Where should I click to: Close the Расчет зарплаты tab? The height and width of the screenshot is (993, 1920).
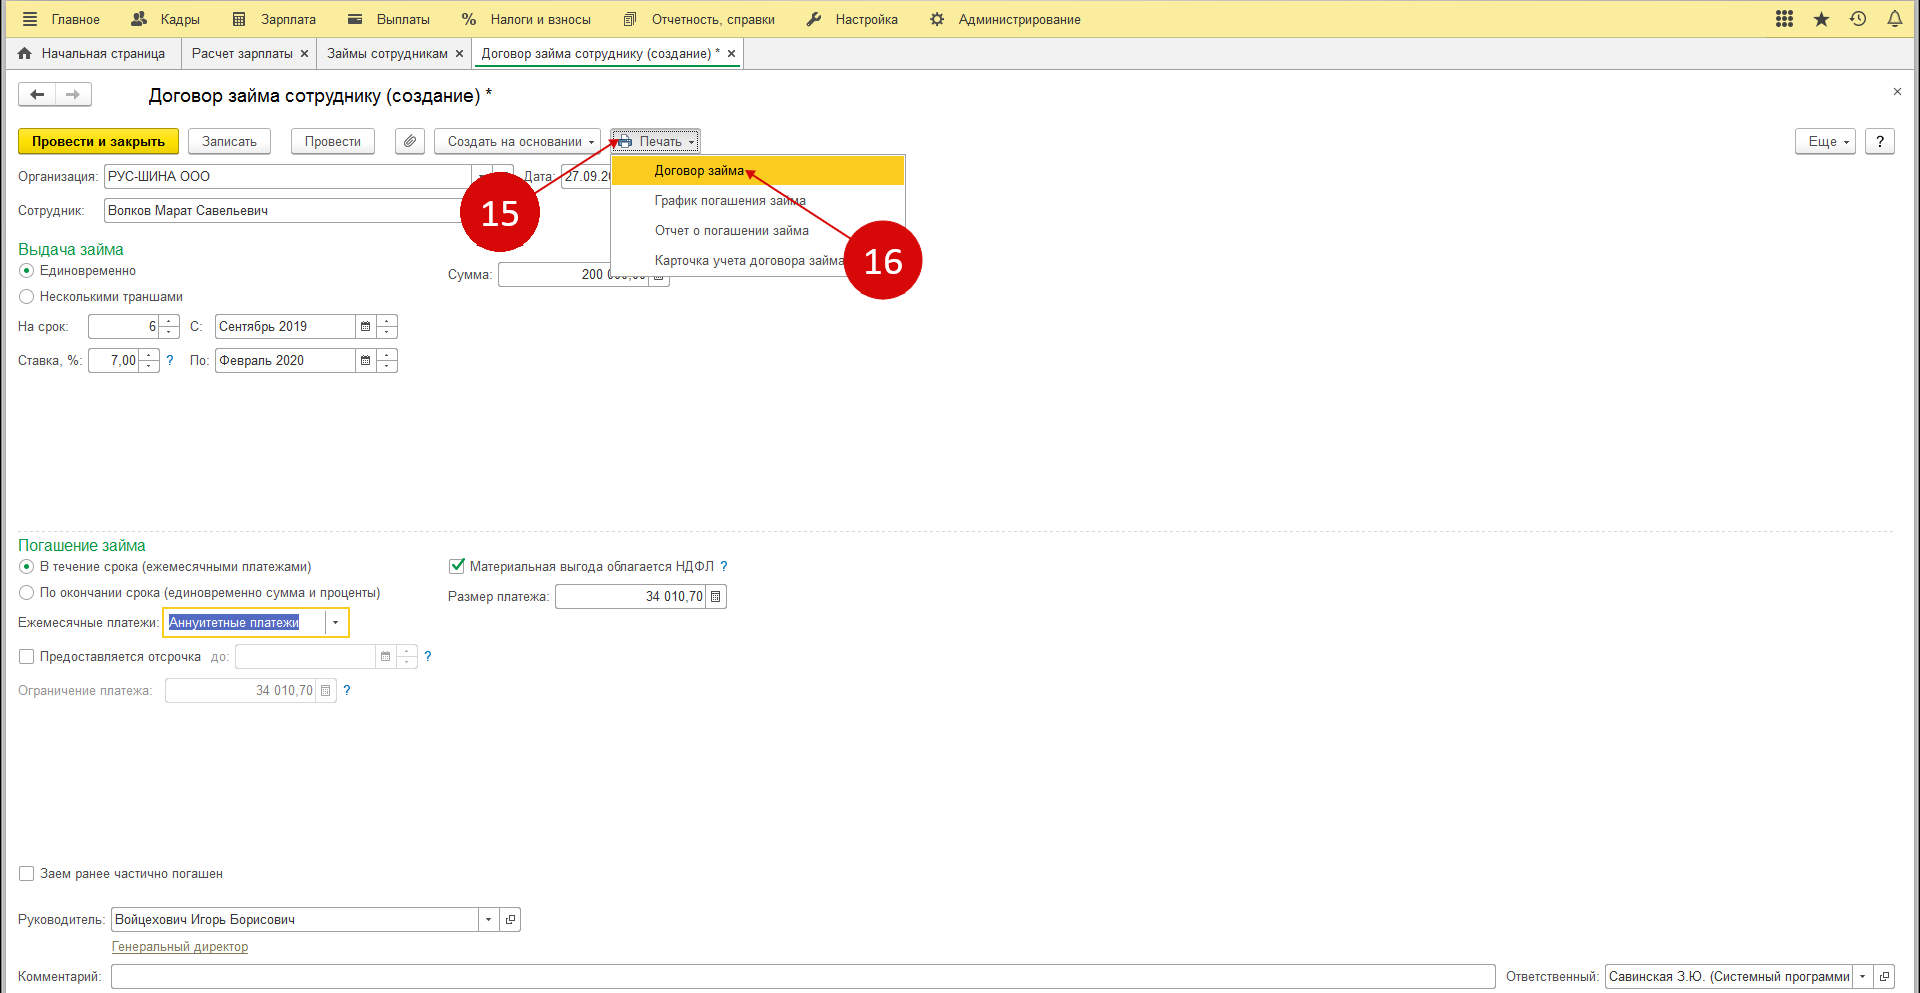pyautogui.click(x=304, y=53)
